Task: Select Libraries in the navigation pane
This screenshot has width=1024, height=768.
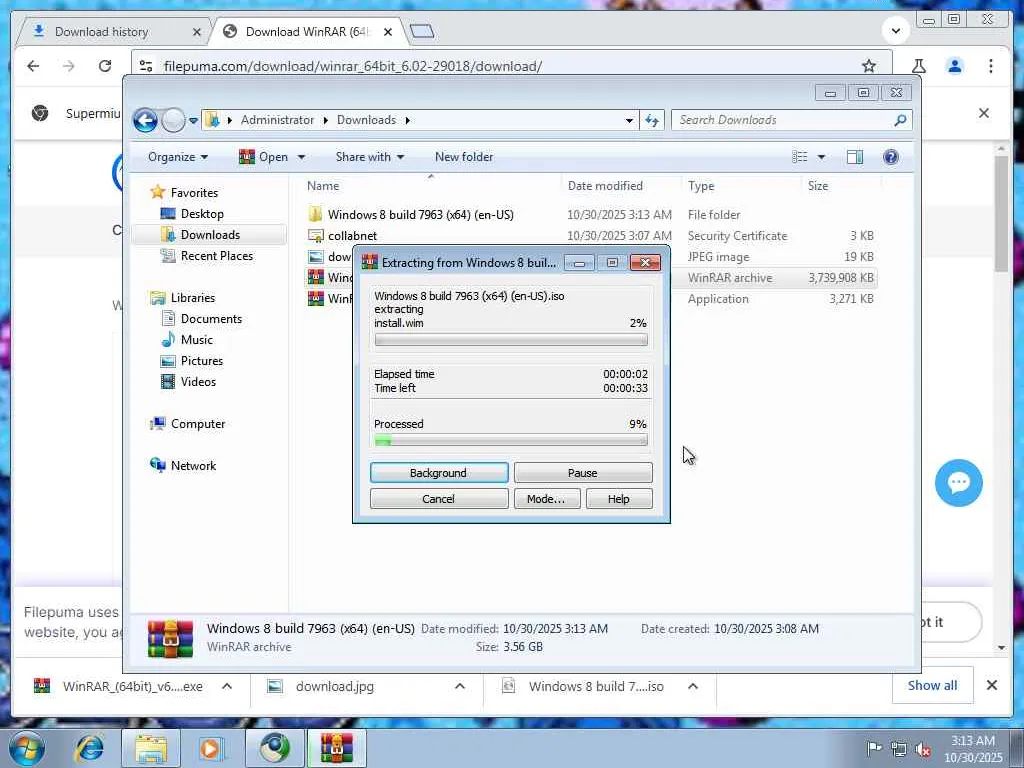Action: (193, 298)
